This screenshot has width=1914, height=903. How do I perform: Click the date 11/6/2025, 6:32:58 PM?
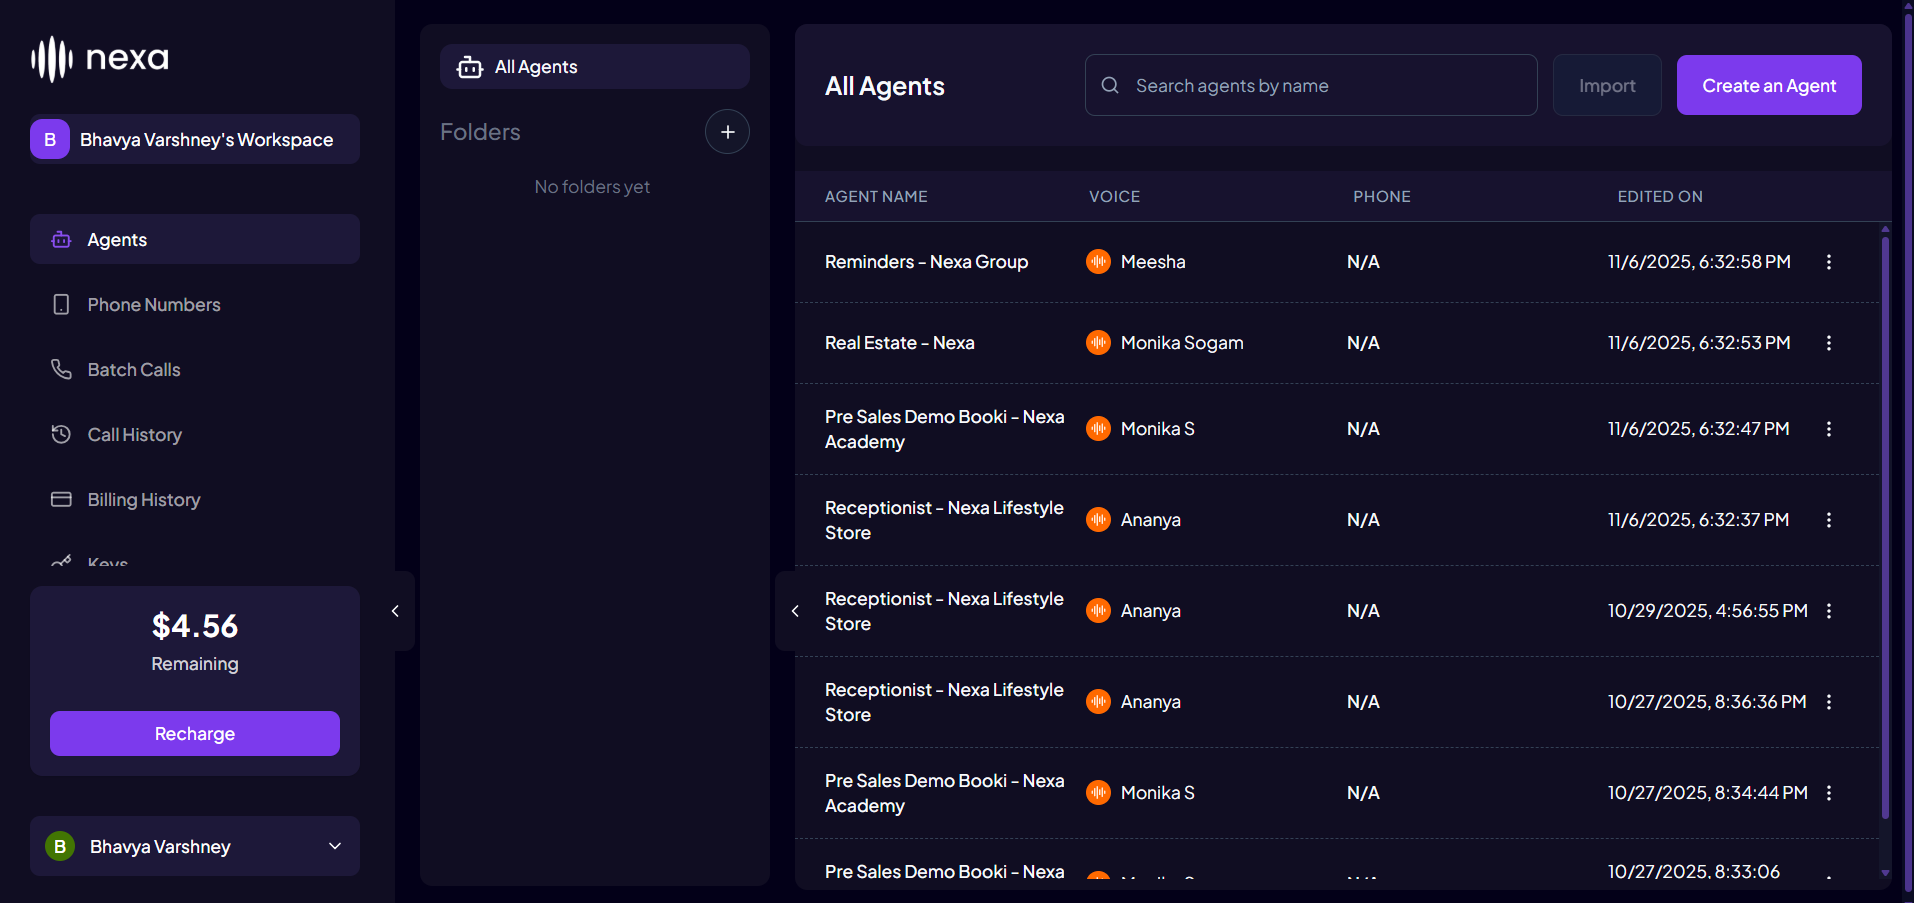click(1699, 262)
